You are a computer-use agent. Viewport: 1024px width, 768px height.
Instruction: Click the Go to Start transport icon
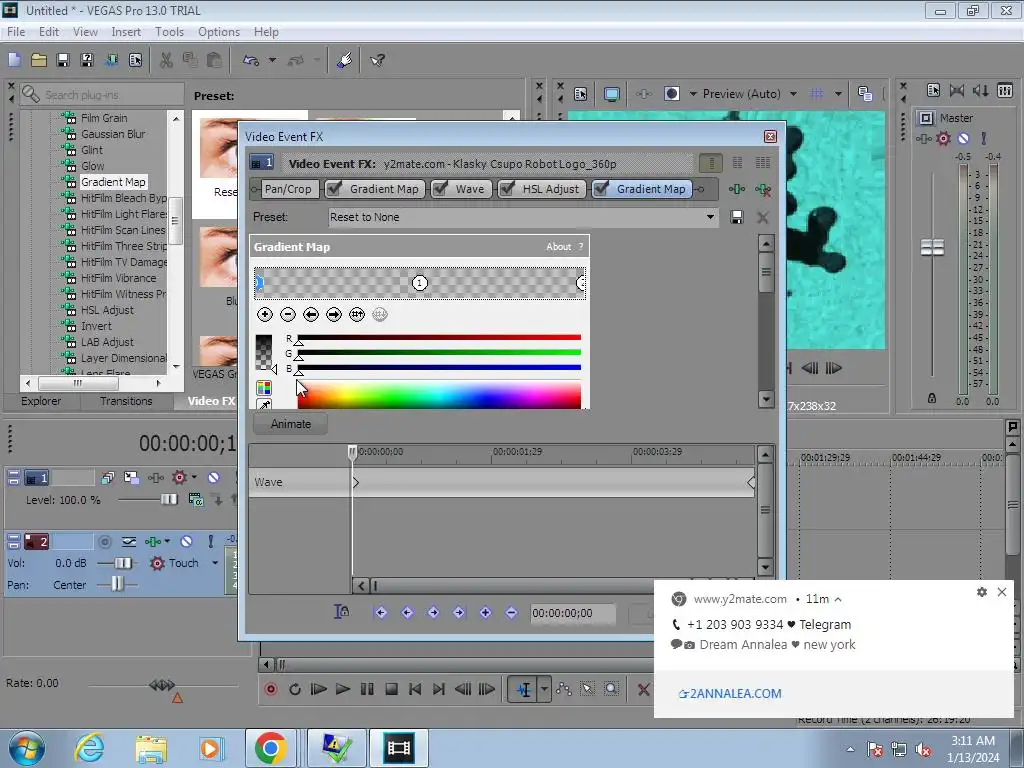coord(415,689)
